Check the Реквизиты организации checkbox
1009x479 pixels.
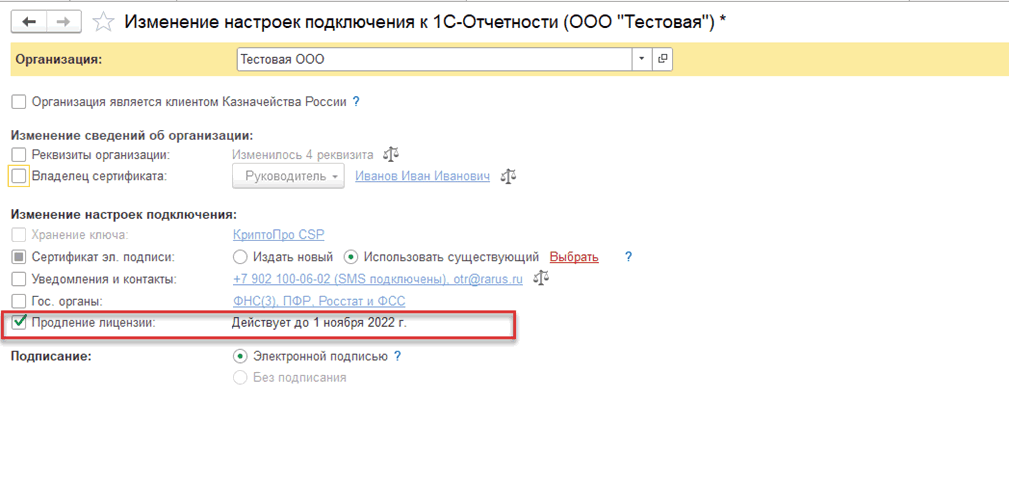(x=19, y=155)
